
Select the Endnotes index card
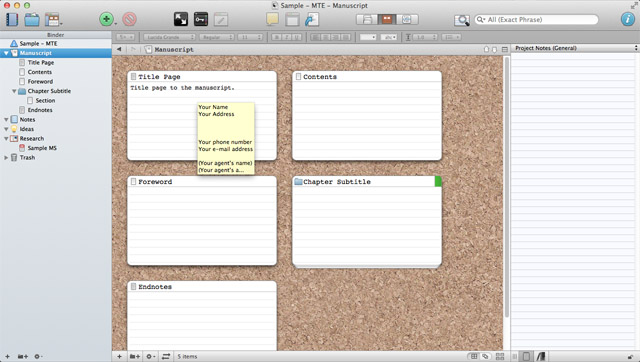(x=202, y=315)
